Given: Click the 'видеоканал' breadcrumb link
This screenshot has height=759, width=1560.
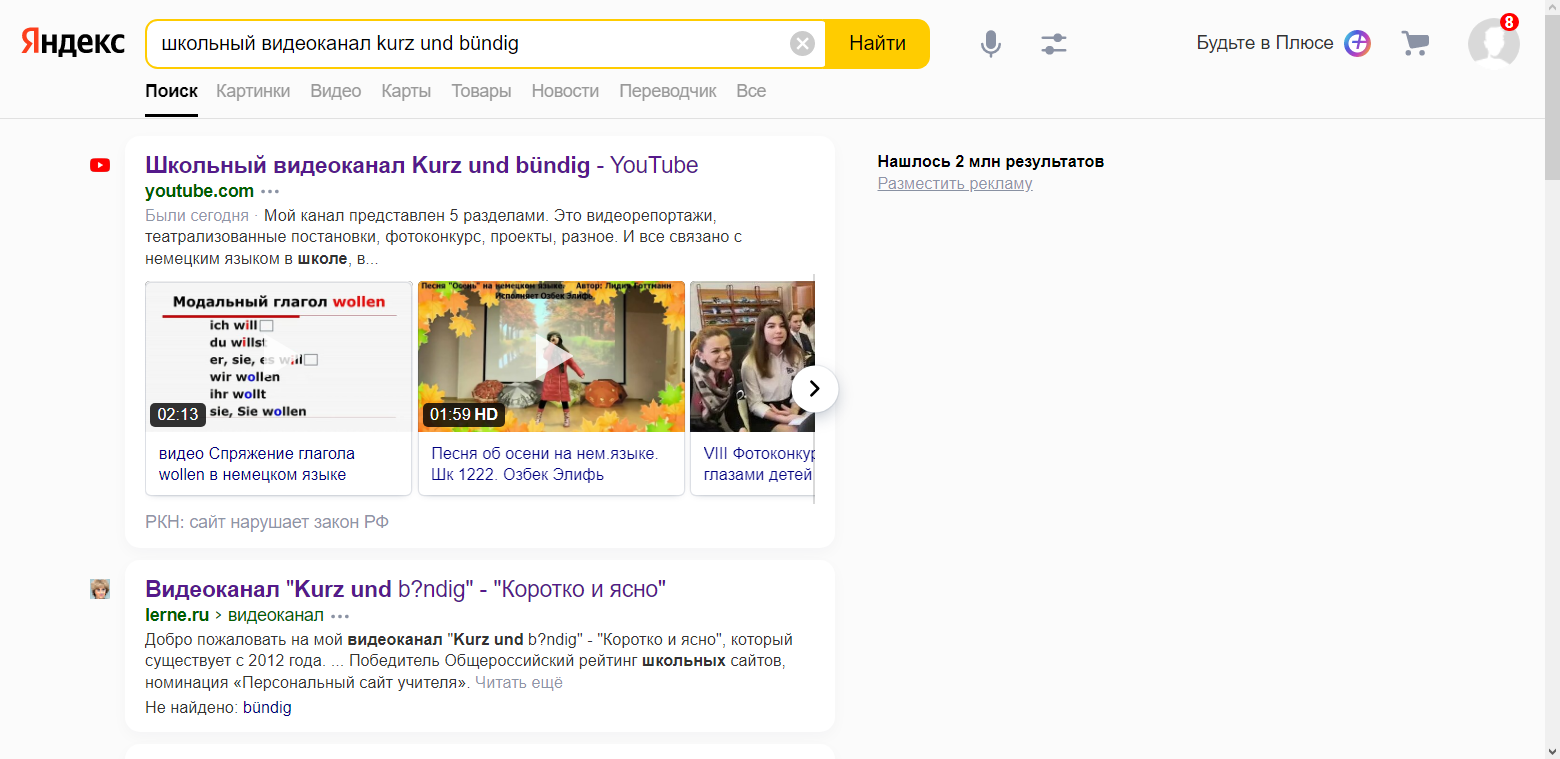Looking at the screenshot, I should click(276, 615).
